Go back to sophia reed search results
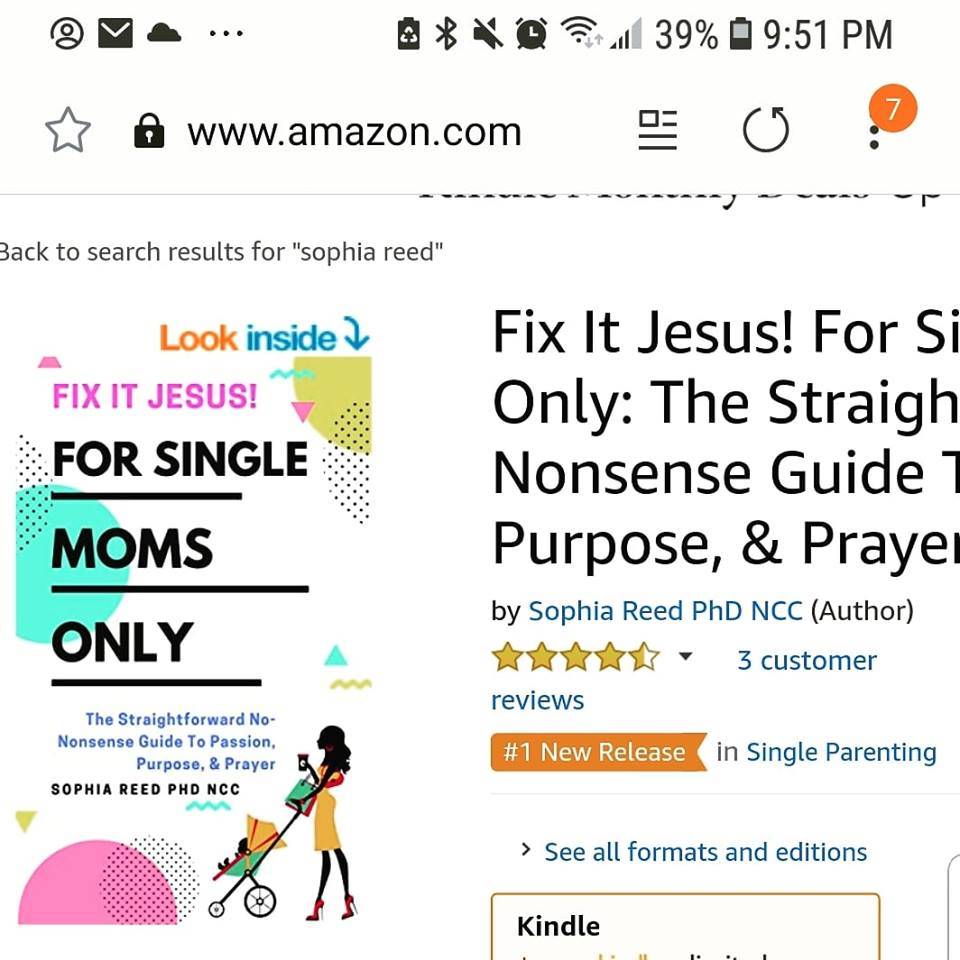 (x=220, y=252)
